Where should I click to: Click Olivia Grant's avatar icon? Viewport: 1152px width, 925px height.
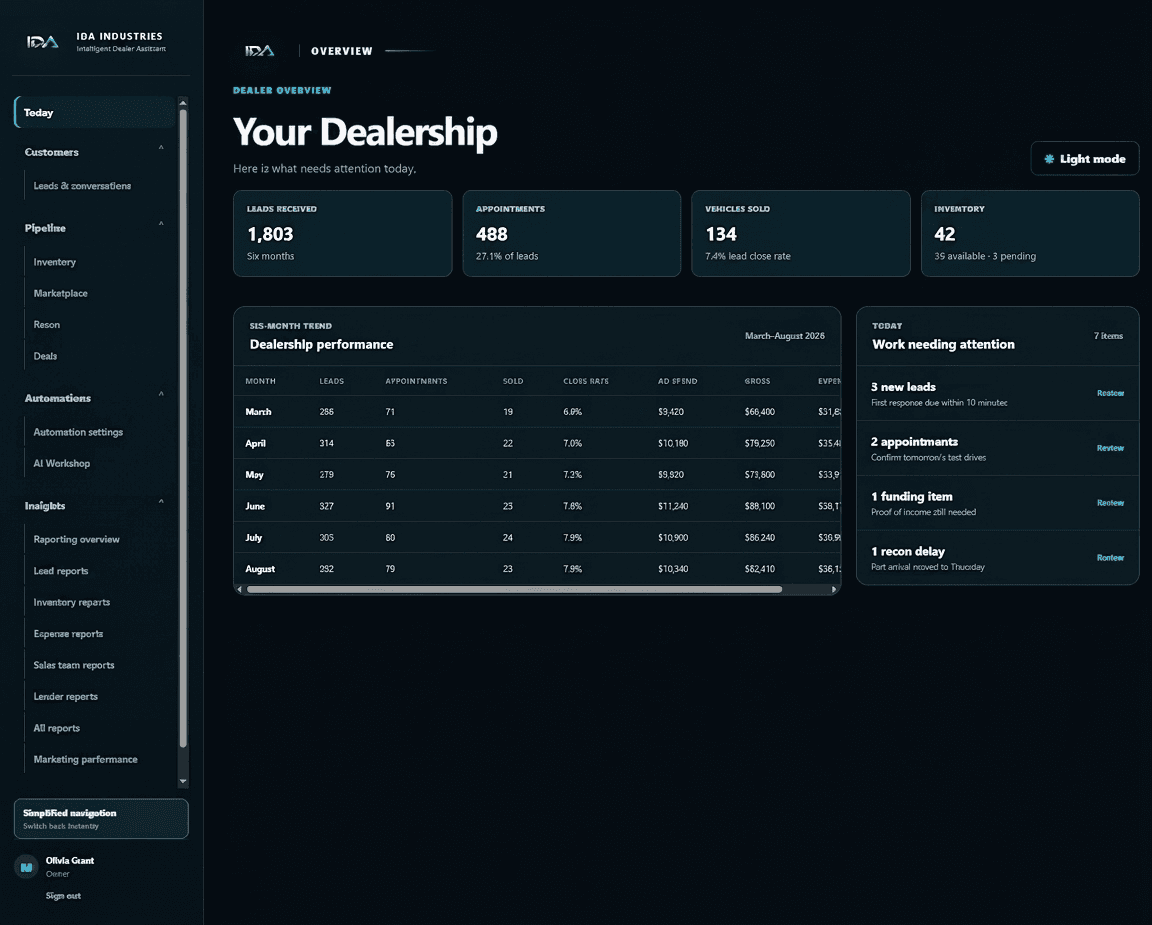pos(26,867)
